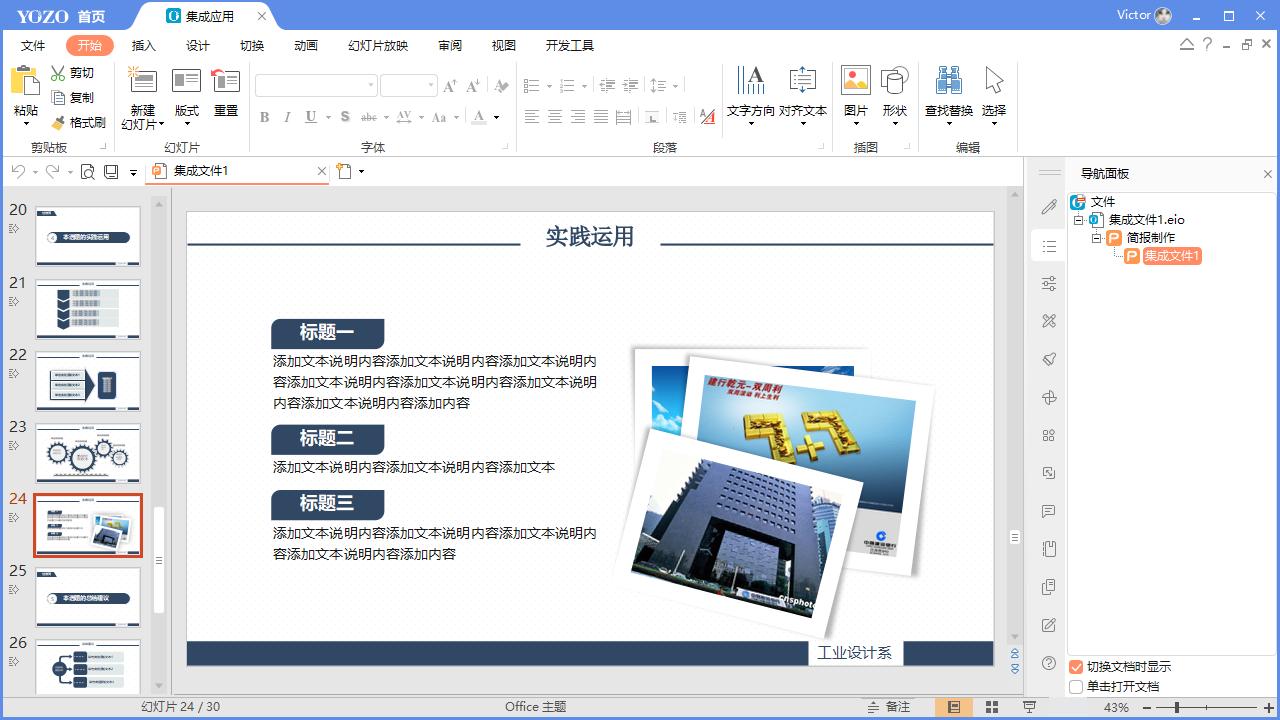Select slide 22 thumbnail
The image size is (1280, 720).
point(88,381)
